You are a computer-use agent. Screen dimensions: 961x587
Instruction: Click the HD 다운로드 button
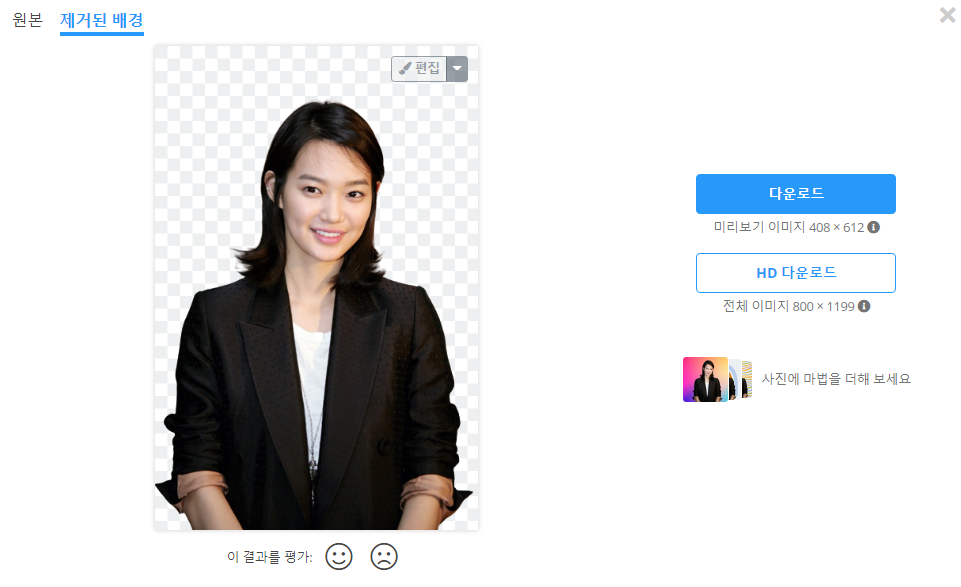click(x=796, y=273)
